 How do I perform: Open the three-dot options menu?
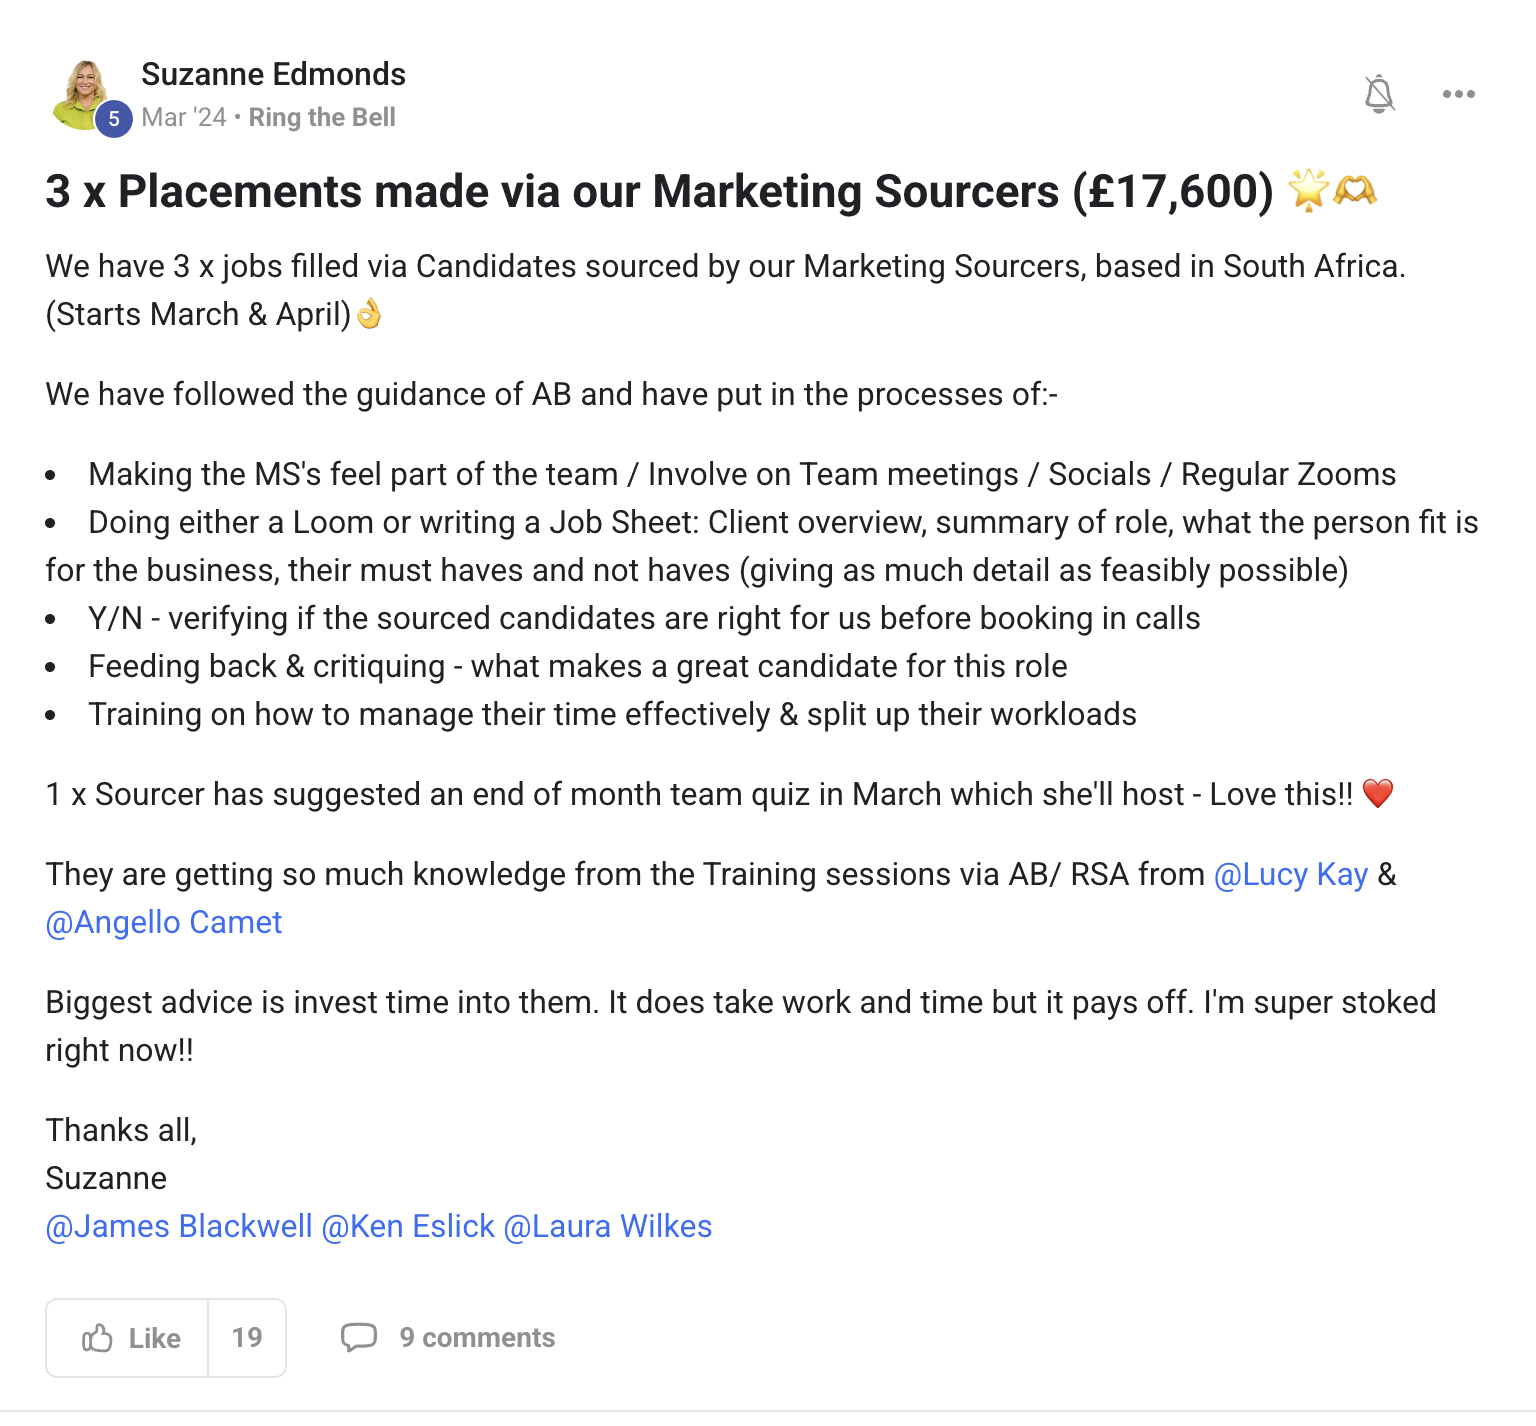click(1458, 93)
